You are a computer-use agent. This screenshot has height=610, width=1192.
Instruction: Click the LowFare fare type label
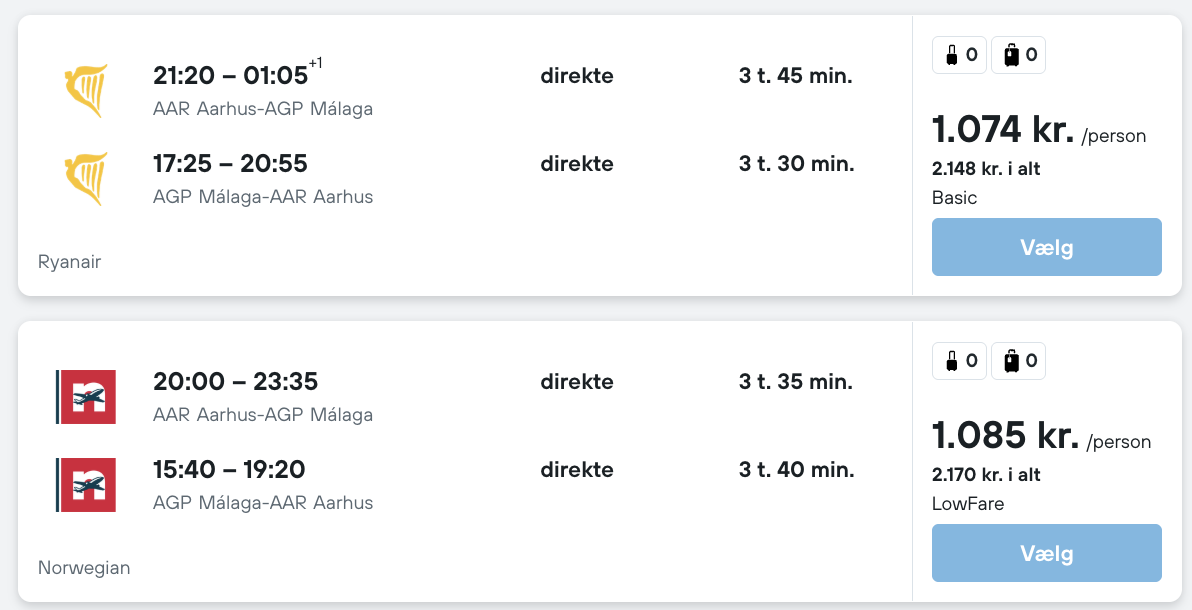pos(967,504)
